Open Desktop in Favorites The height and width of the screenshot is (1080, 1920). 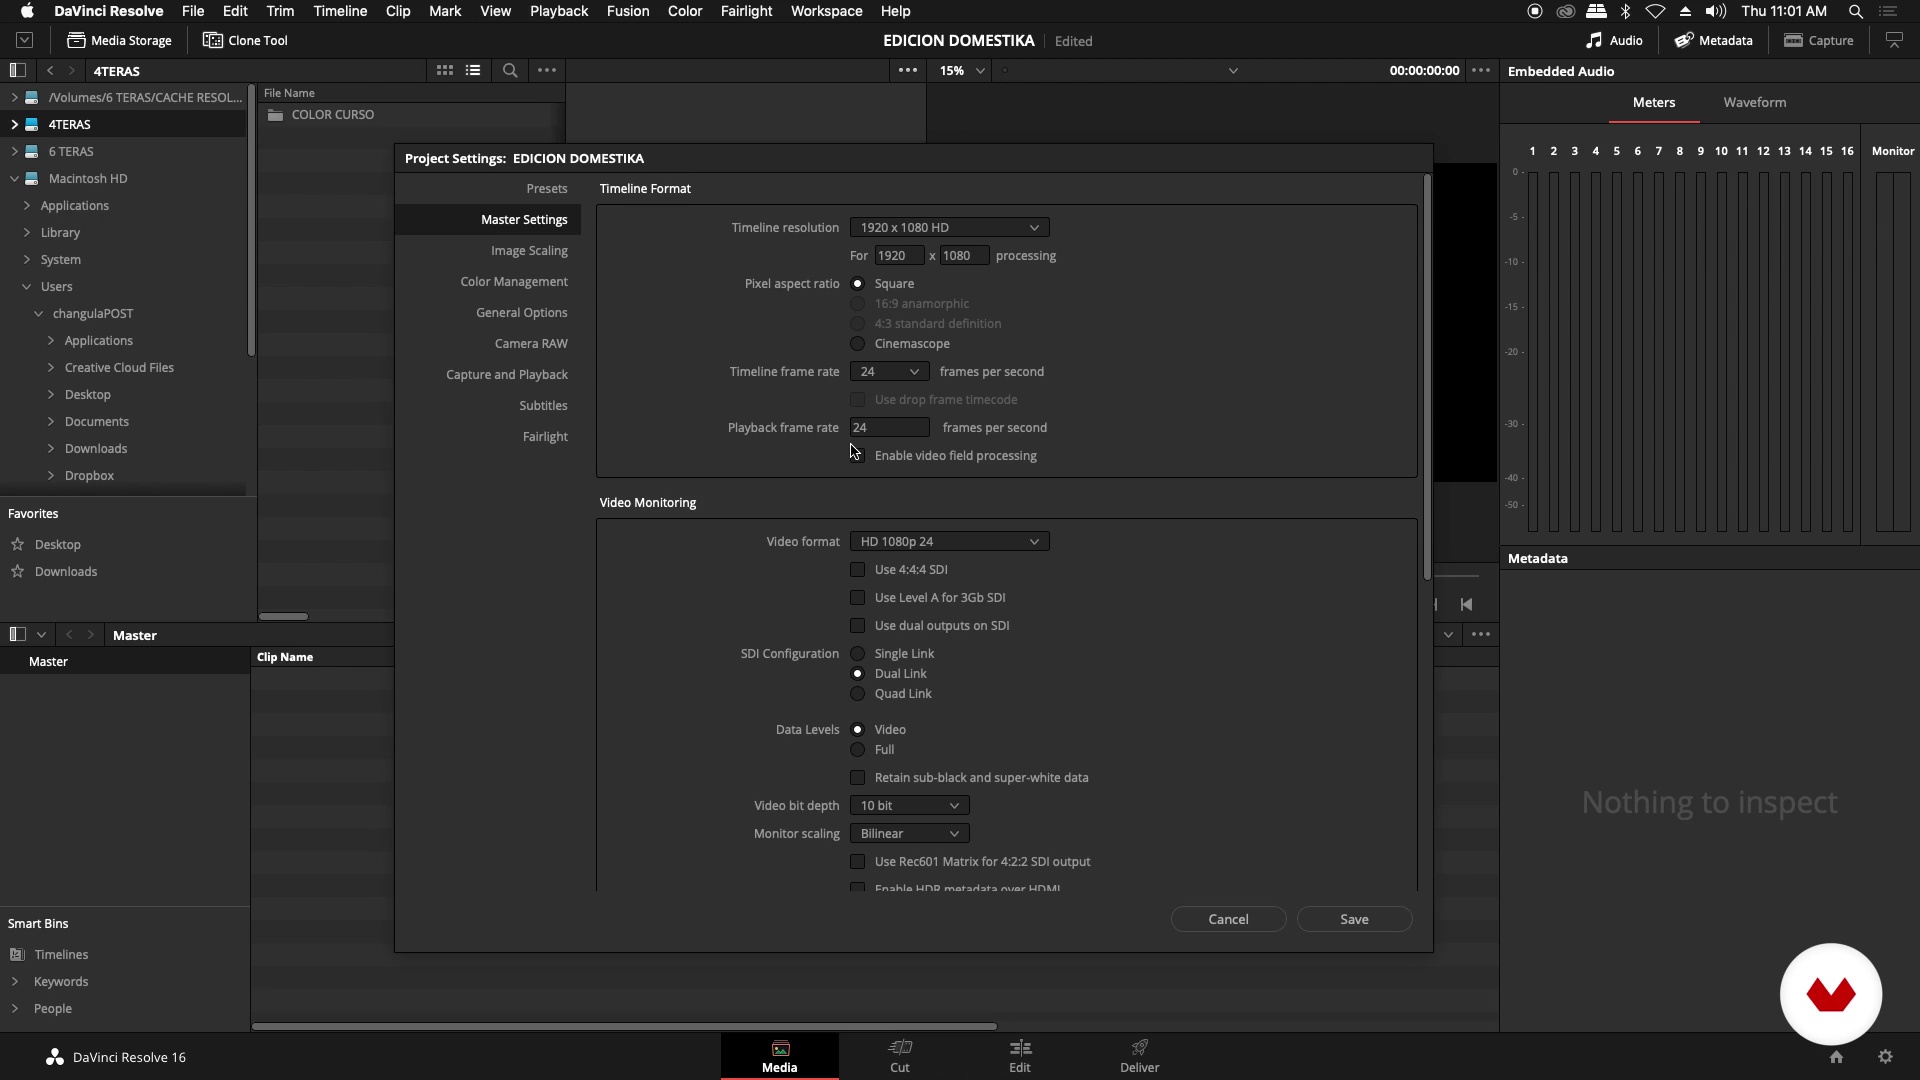[x=58, y=544]
